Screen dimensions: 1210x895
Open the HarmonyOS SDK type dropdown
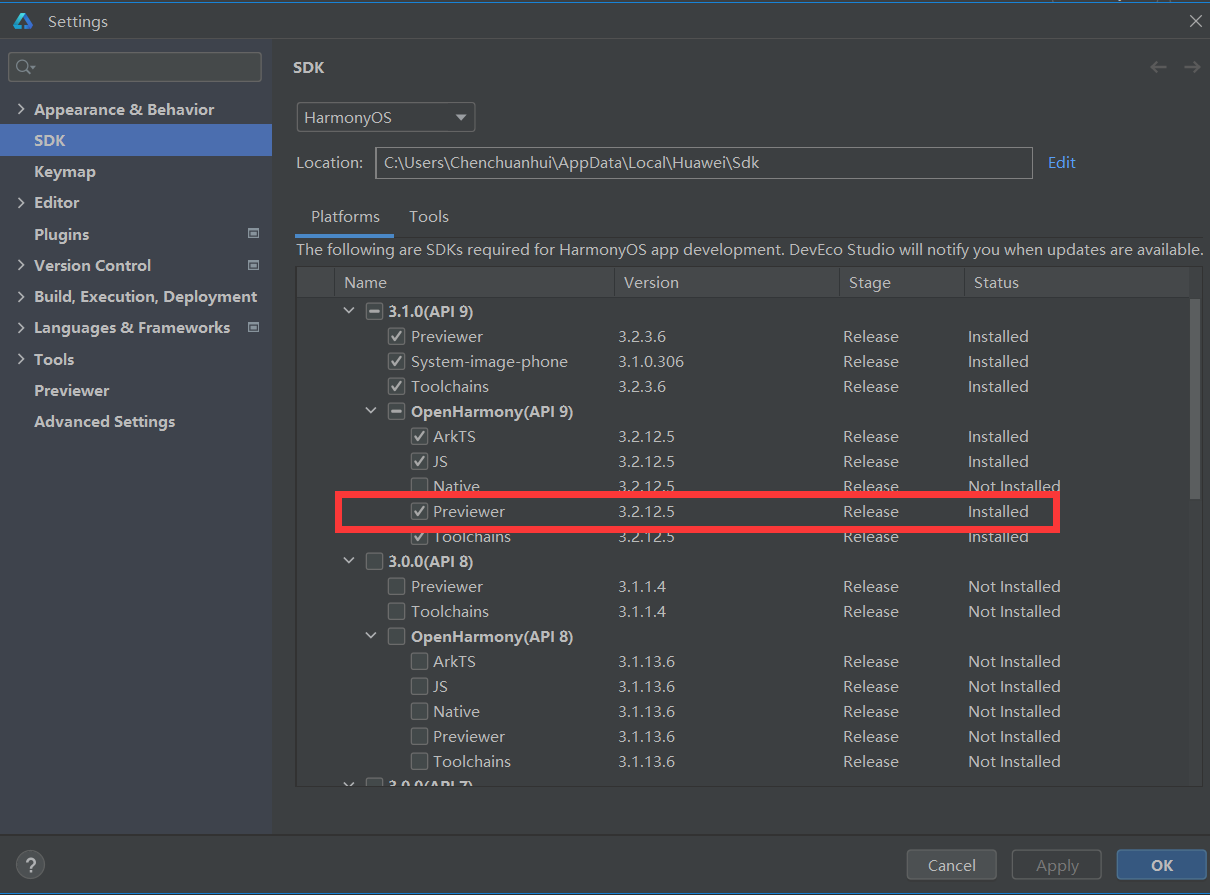[x=386, y=117]
